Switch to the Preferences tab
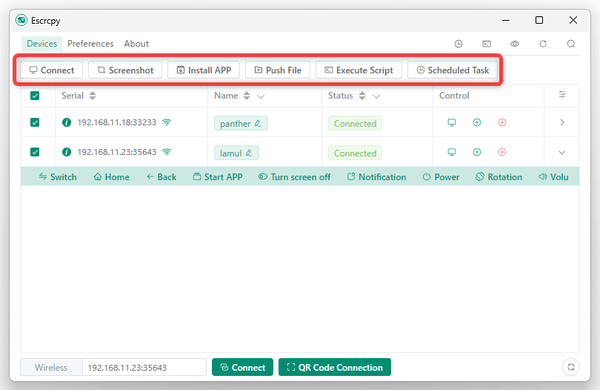Image resolution: width=600 pixels, height=390 pixels. 90,44
